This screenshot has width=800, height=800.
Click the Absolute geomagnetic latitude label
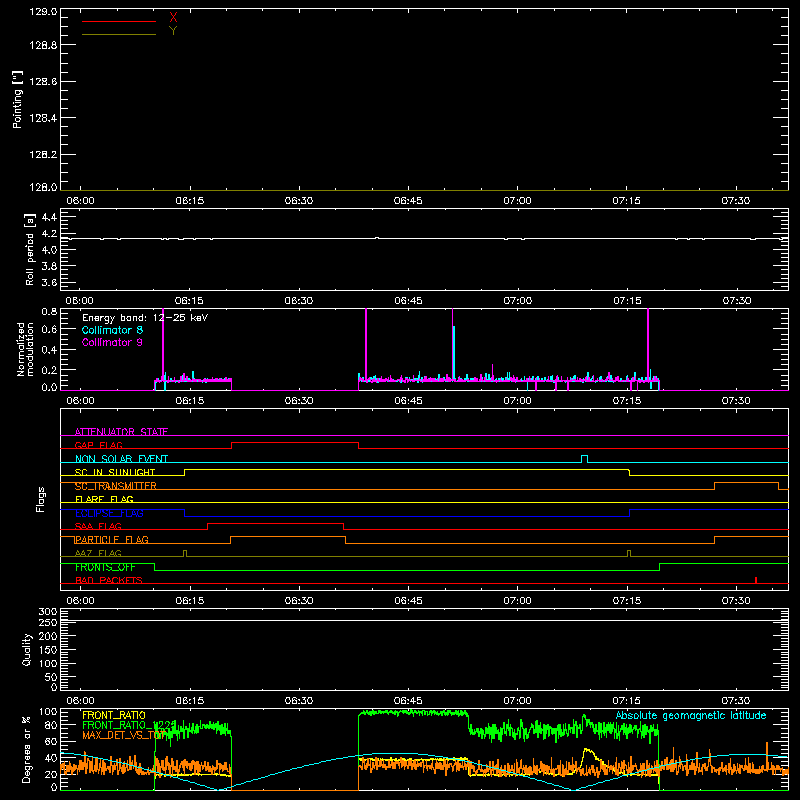pyautogui.click(x=691, y=715)
